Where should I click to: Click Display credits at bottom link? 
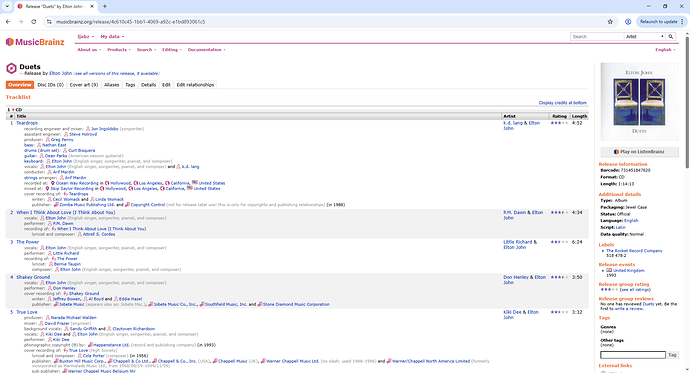click(562, 103)
